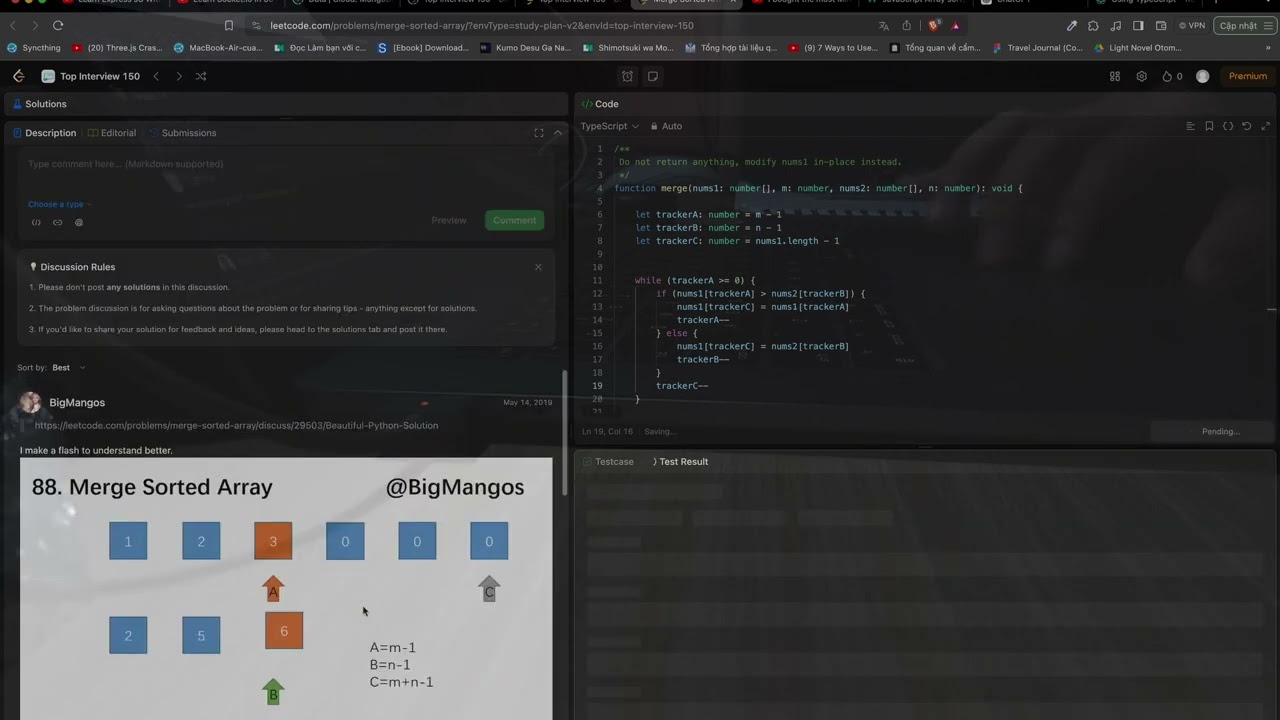Screen dimensions: 1280x720
Task: Toggle the Brave VPN button
Action: [1191, 25]
